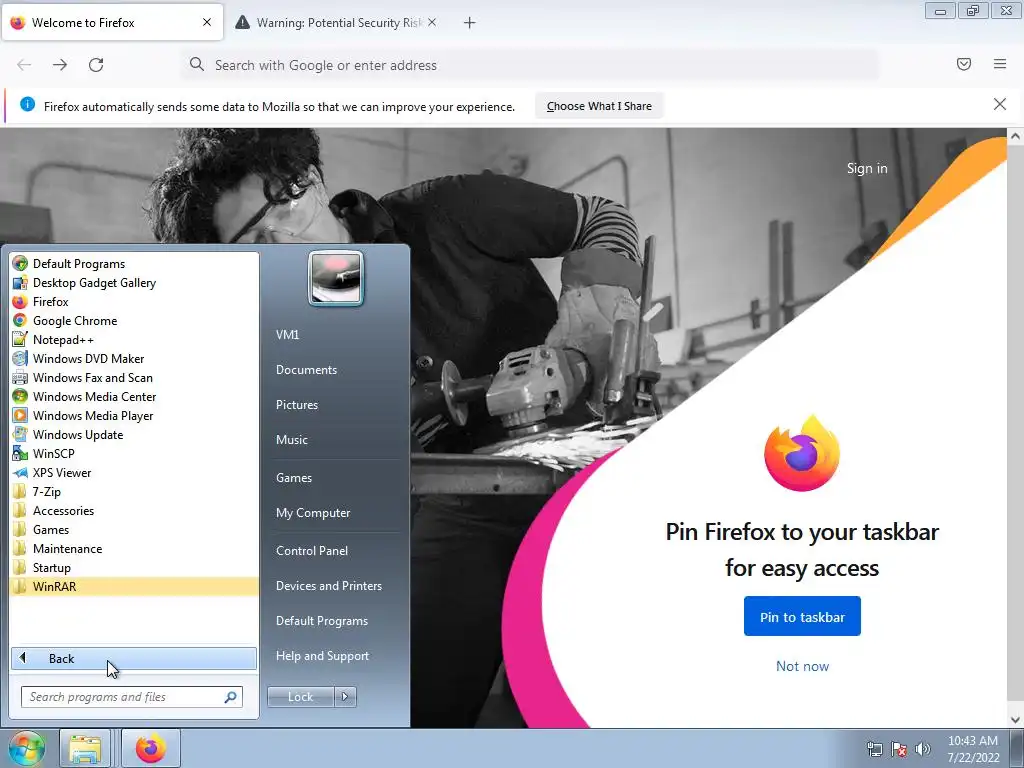Image resolution: width=1024 pixels, height=768 pixels.
Task: Click Pin to taskbar button
Action: (x=802, y=616)
